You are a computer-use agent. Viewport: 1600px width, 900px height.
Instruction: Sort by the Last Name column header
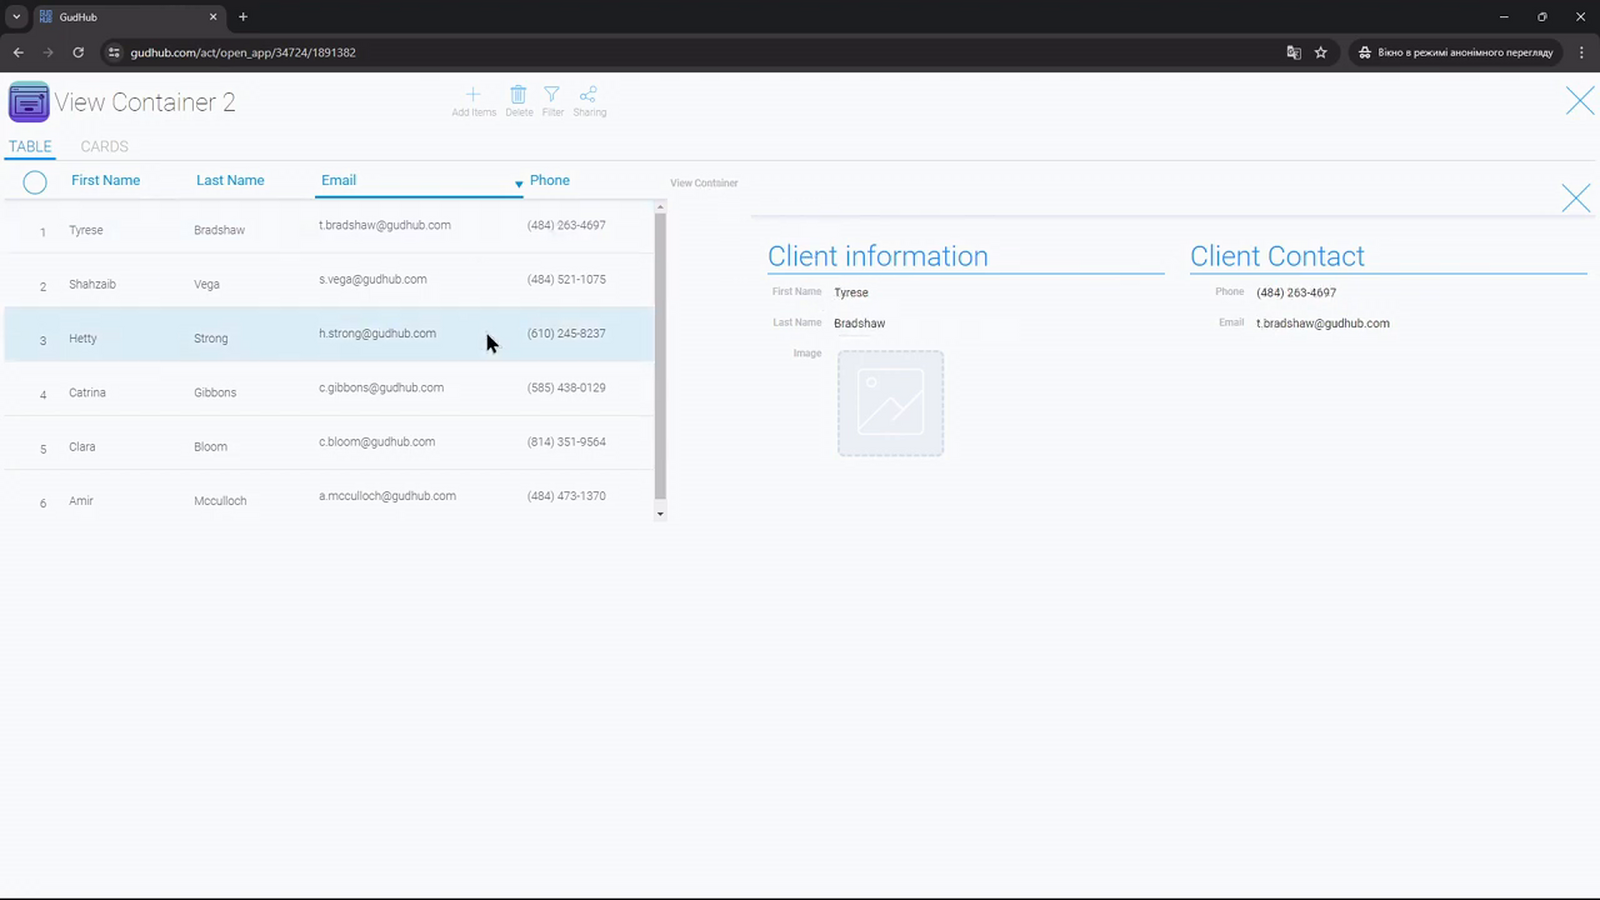(230, 180)
